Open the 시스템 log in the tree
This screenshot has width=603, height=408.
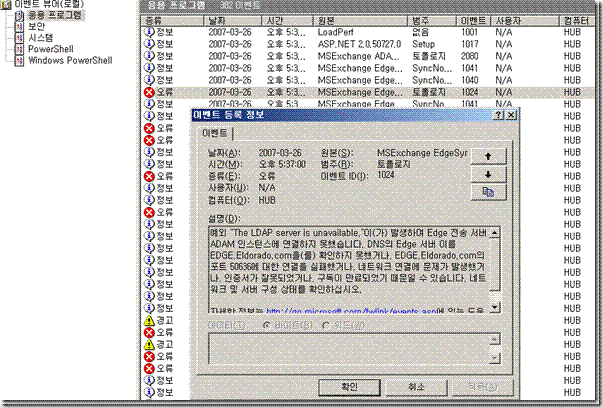tap(40, 38)
